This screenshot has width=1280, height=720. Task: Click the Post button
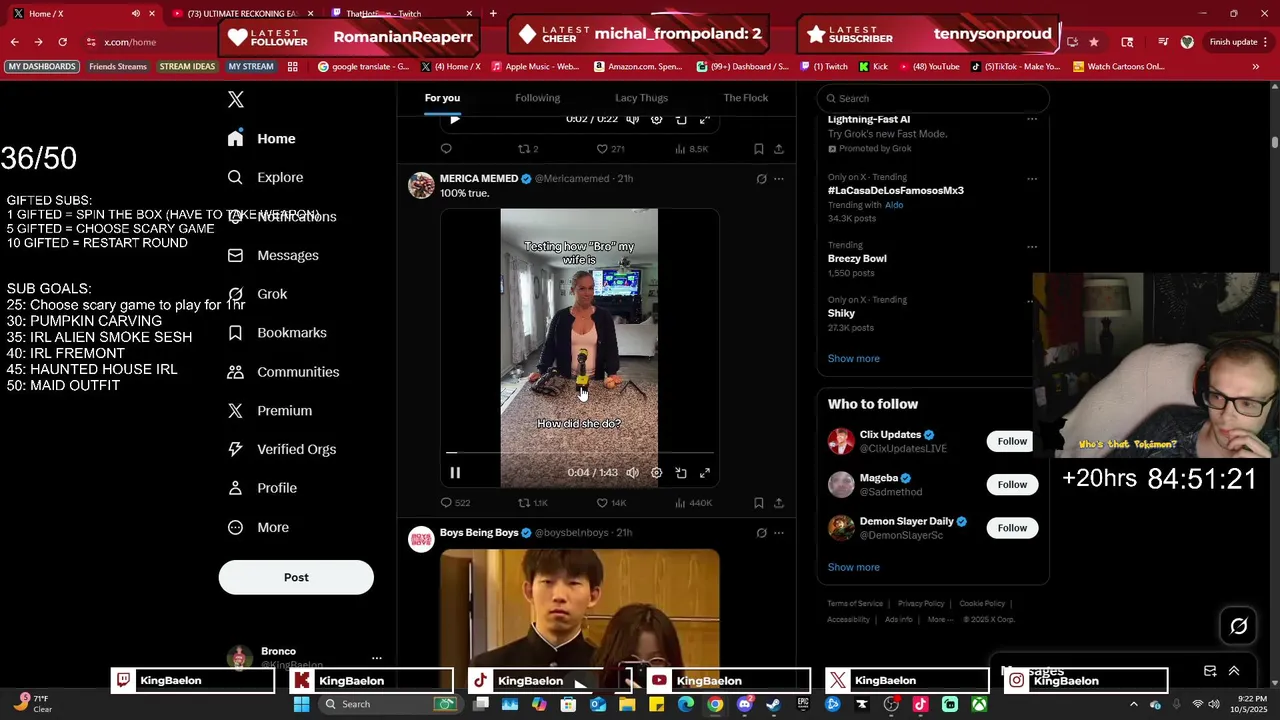(x=296, y=577)
